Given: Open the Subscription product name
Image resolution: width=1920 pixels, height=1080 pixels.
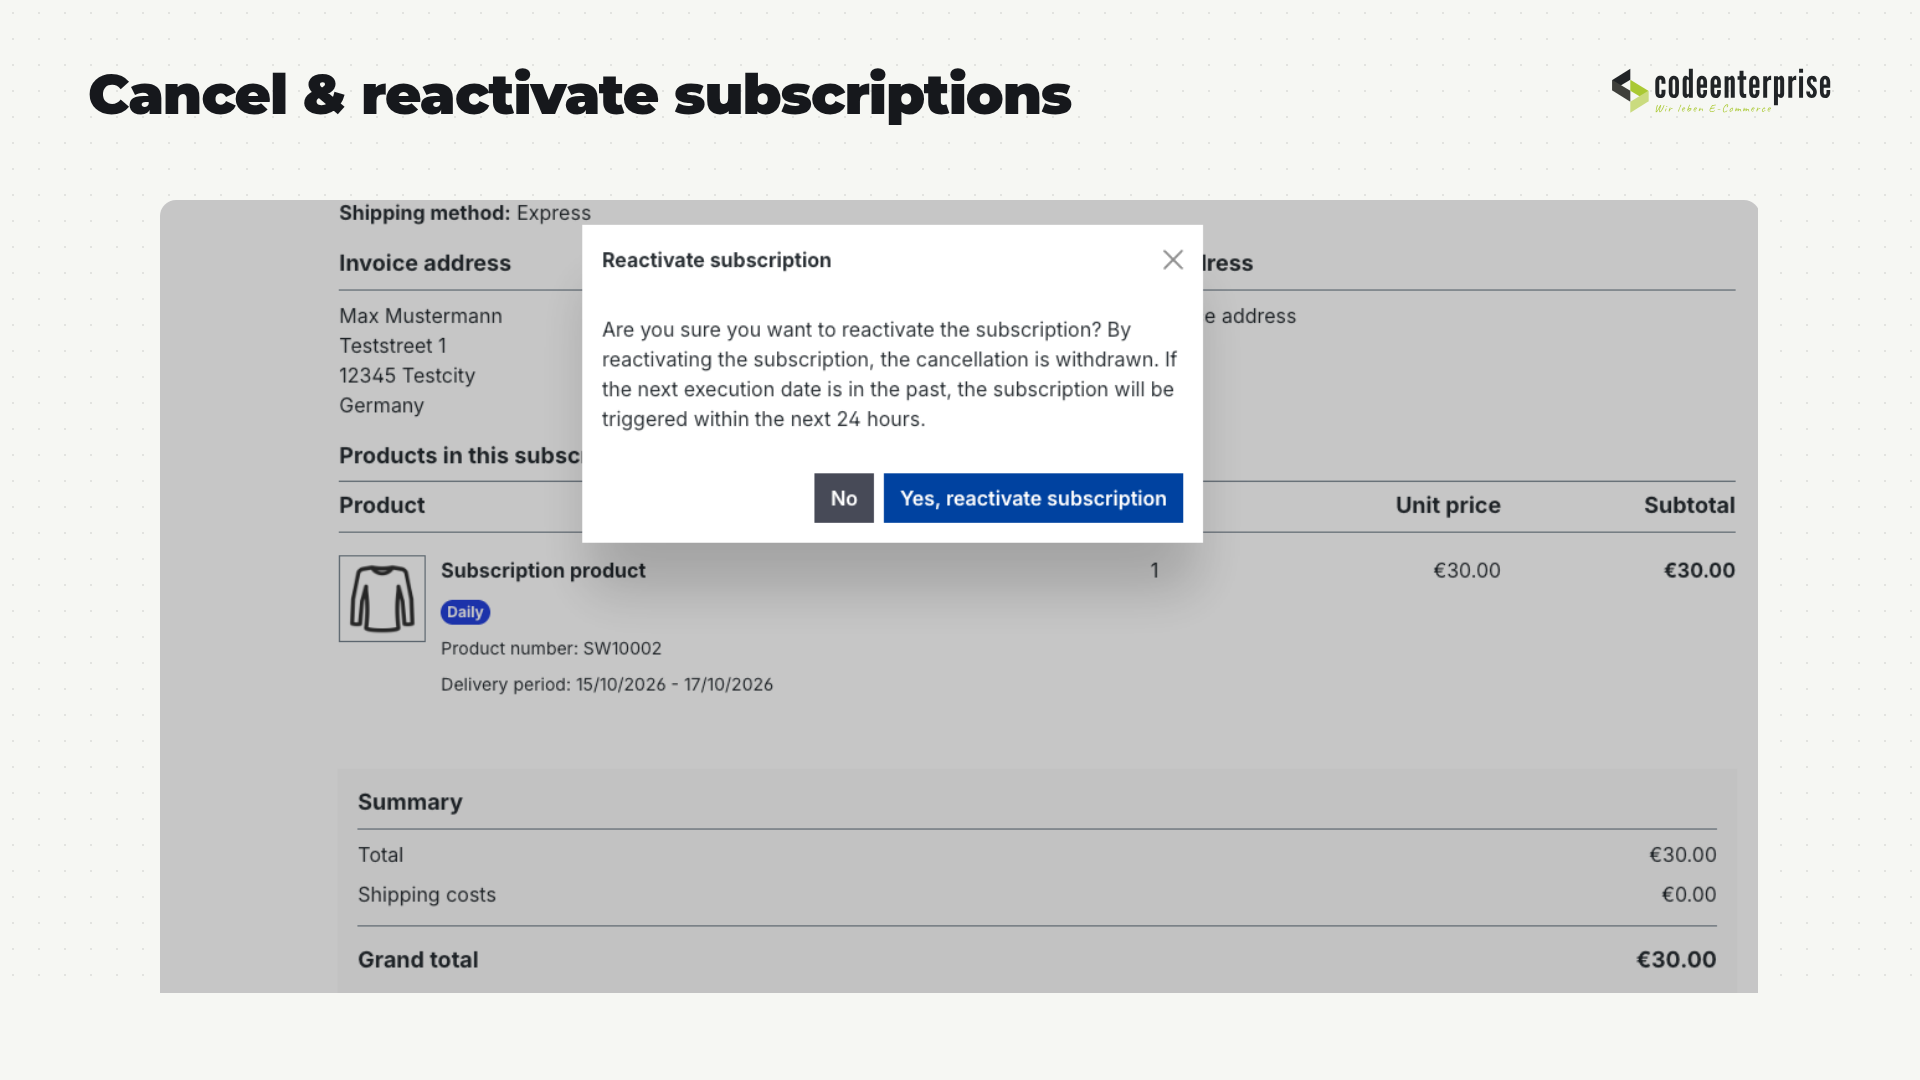Looking at the screenshot, I should click(543, 570).
